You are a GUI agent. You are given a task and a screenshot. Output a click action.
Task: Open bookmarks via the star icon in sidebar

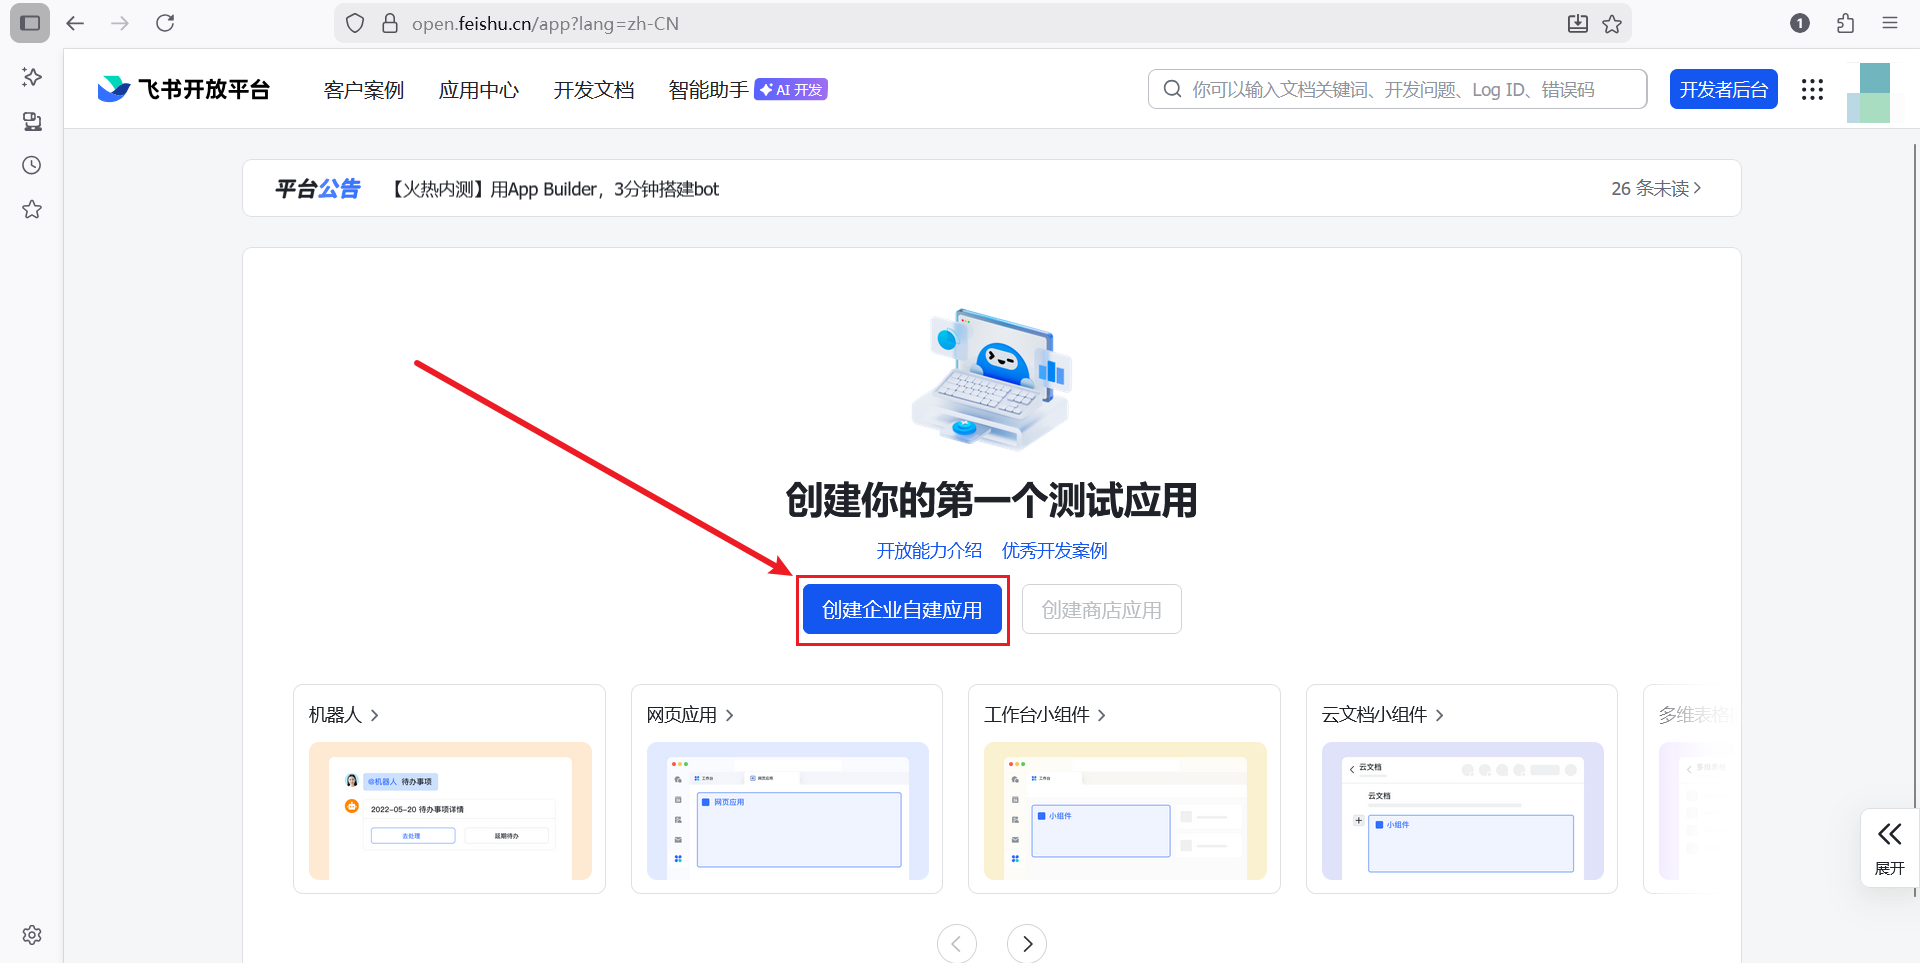(31, 209)
